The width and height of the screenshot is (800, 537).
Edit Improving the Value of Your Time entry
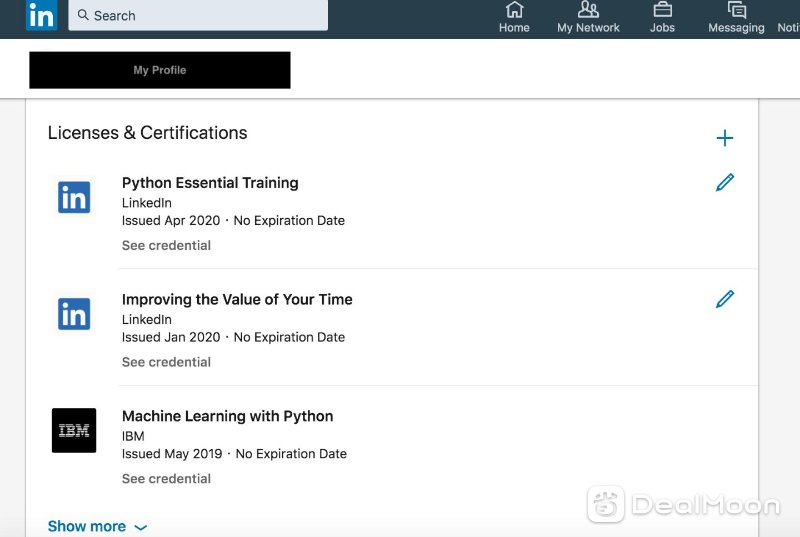pyautogui.click(x=724, y=299)
